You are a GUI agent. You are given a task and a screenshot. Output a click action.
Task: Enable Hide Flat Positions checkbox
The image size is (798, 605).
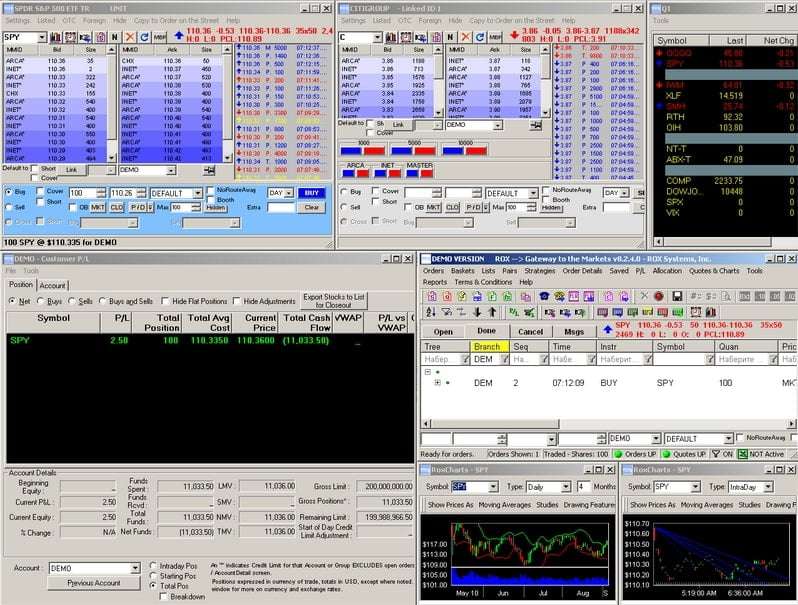(165, 301)
